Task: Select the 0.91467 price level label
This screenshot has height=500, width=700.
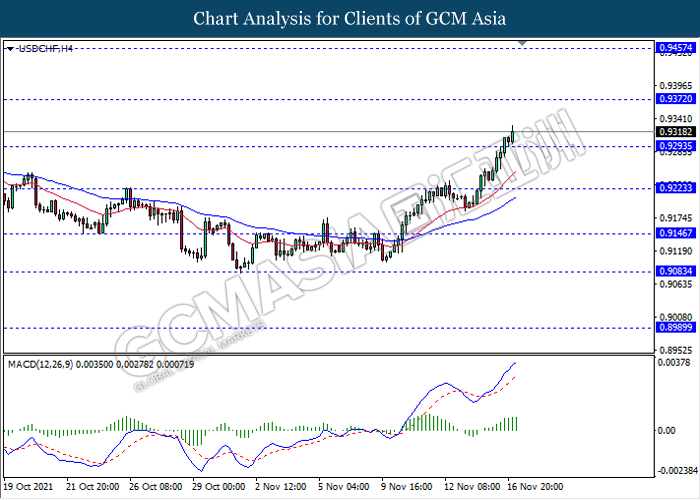Action: [675, 233]
